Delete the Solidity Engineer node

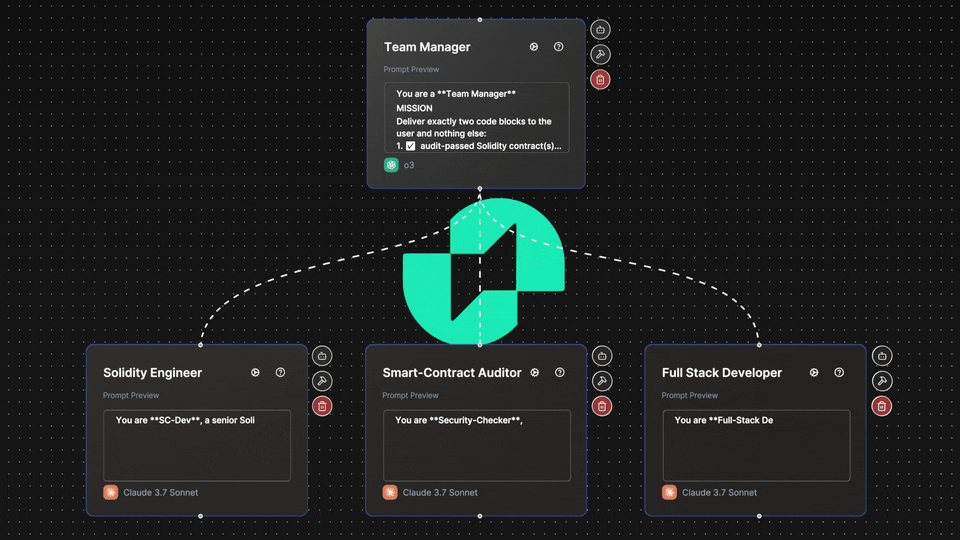click(322, 406)
